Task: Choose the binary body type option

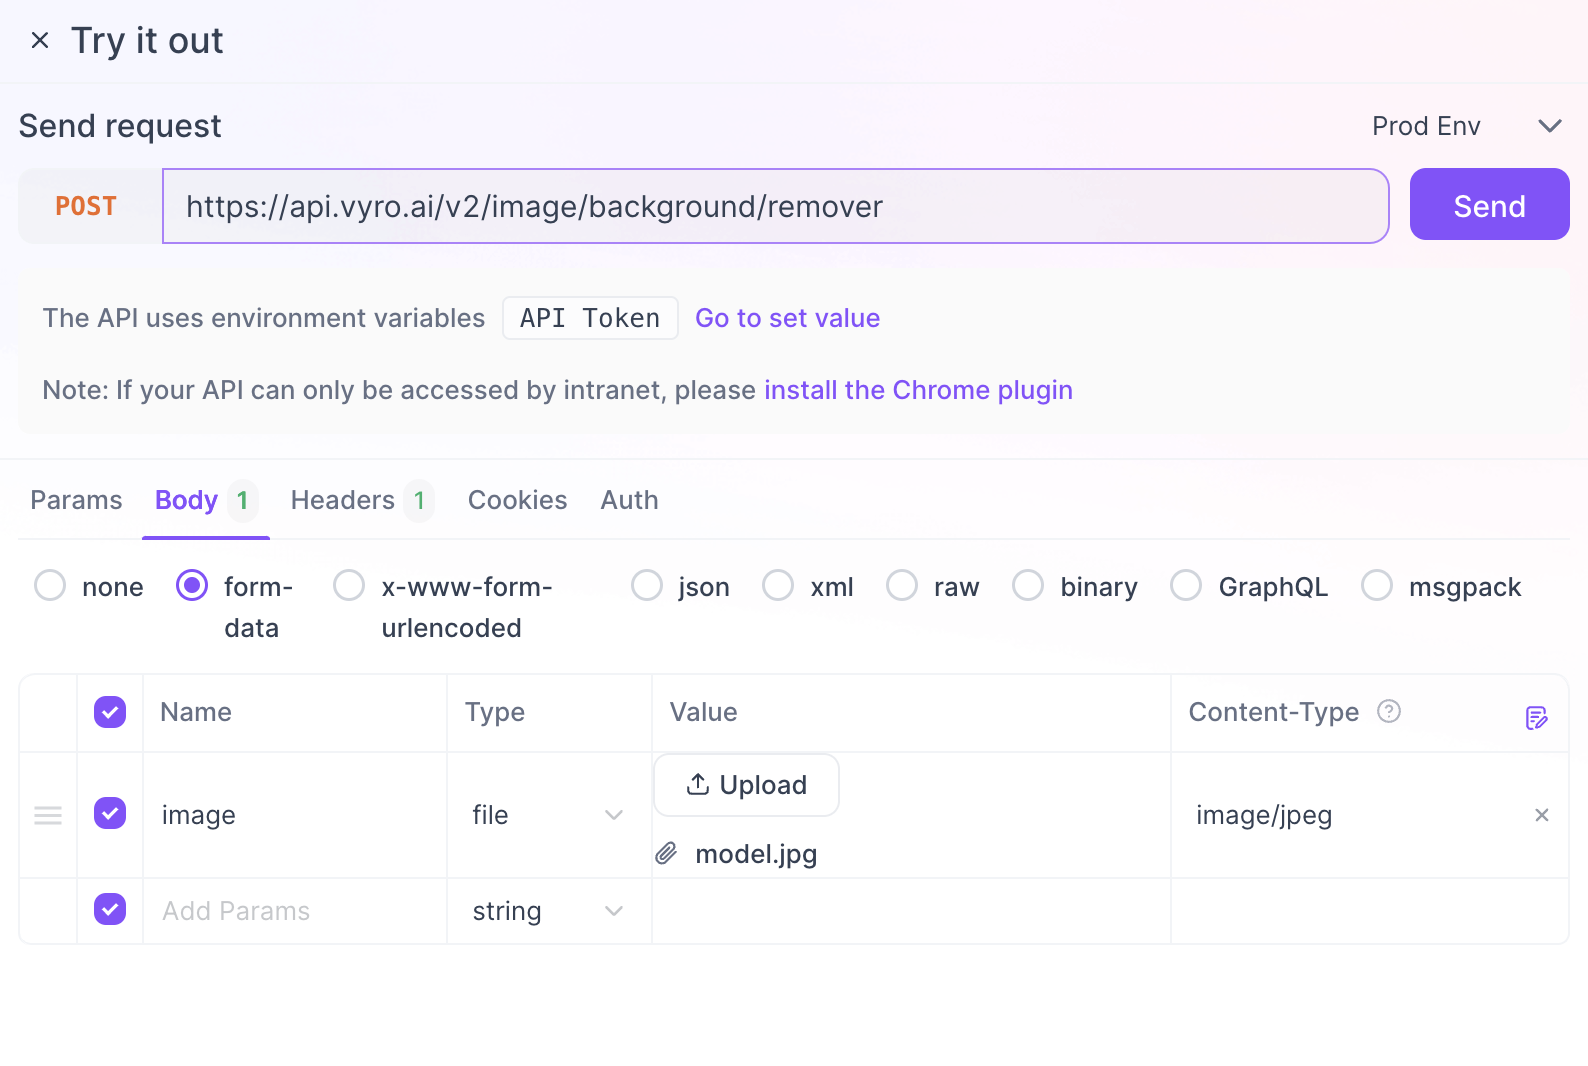Action: (x=1028, y=586)
